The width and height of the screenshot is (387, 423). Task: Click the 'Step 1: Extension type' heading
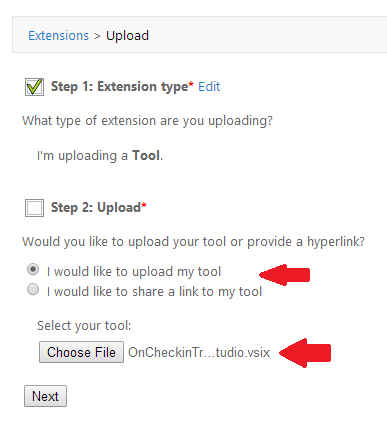(x=122, y=87)
